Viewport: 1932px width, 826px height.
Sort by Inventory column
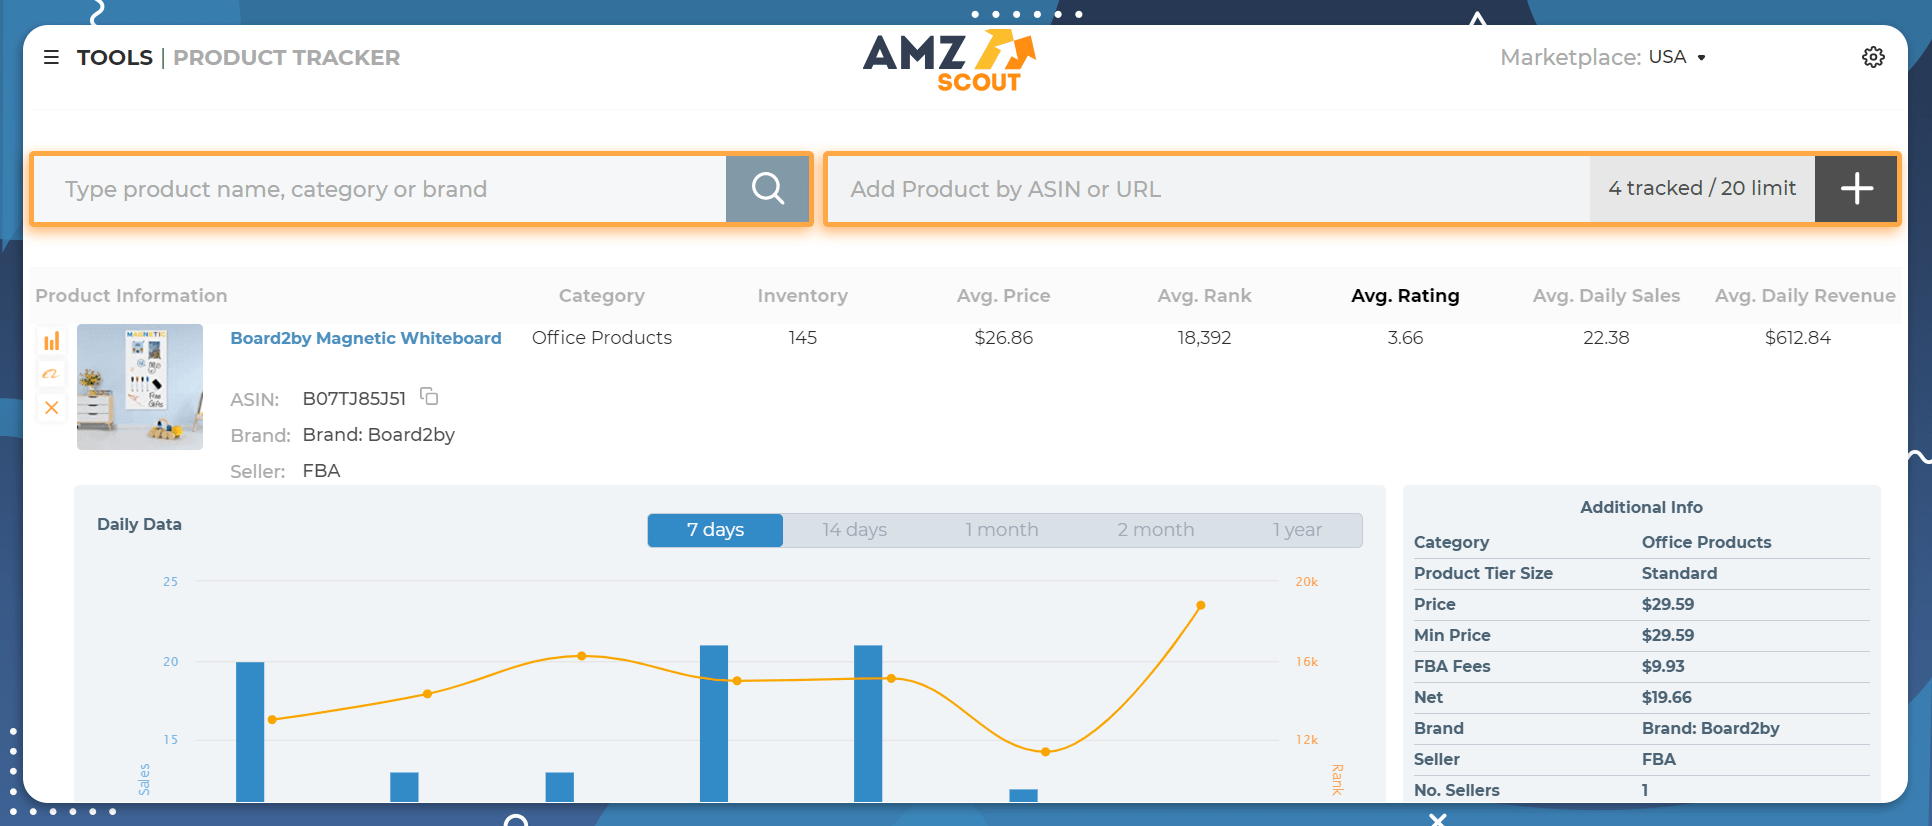tap(802, 295)
